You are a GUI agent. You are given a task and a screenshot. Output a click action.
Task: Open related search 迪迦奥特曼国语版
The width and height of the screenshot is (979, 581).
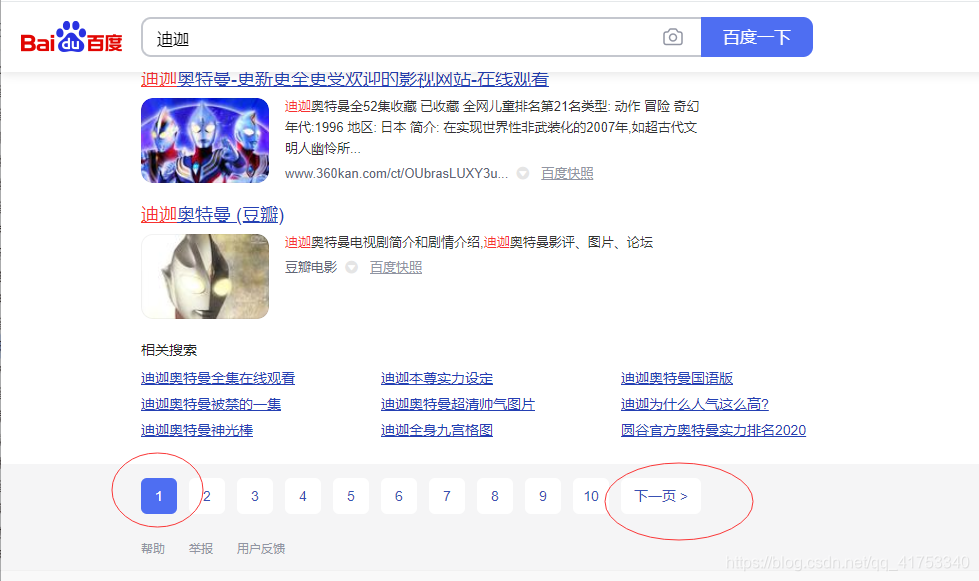677,378
